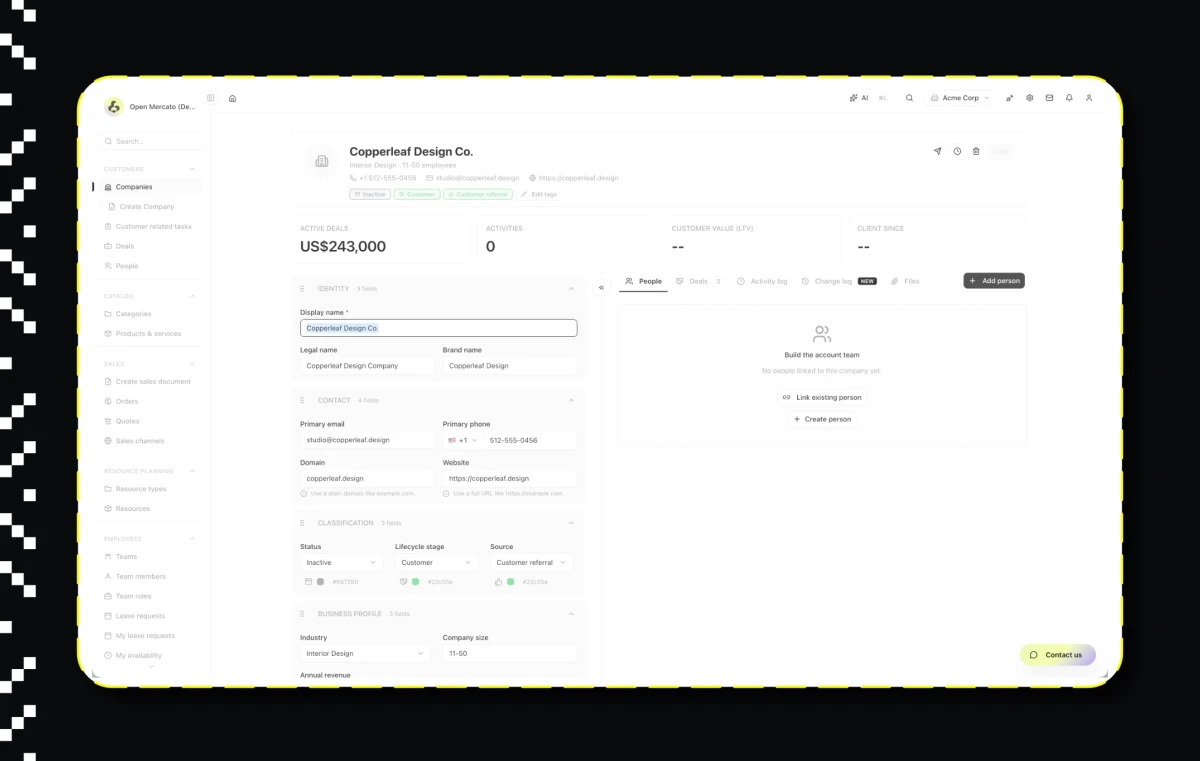Click the envelope icon next to studio@copperleaf.design

click(429, 178)
